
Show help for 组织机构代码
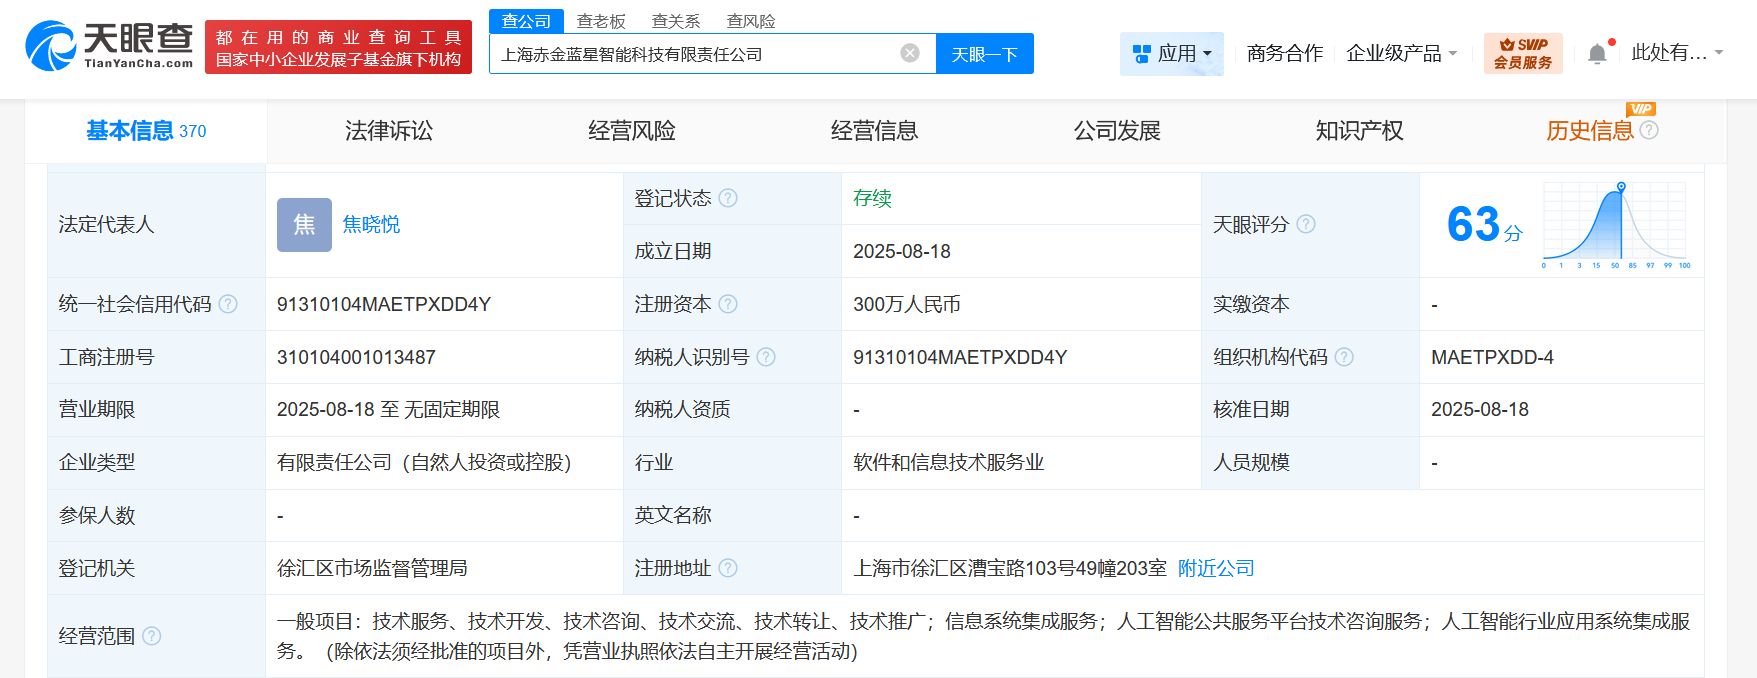tap(1344, 357)
